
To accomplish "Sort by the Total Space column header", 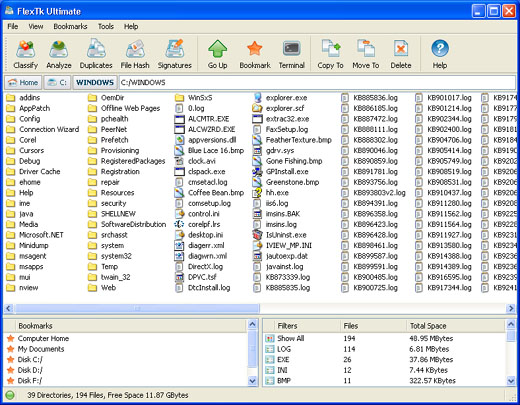I will (x=456, y=326).
